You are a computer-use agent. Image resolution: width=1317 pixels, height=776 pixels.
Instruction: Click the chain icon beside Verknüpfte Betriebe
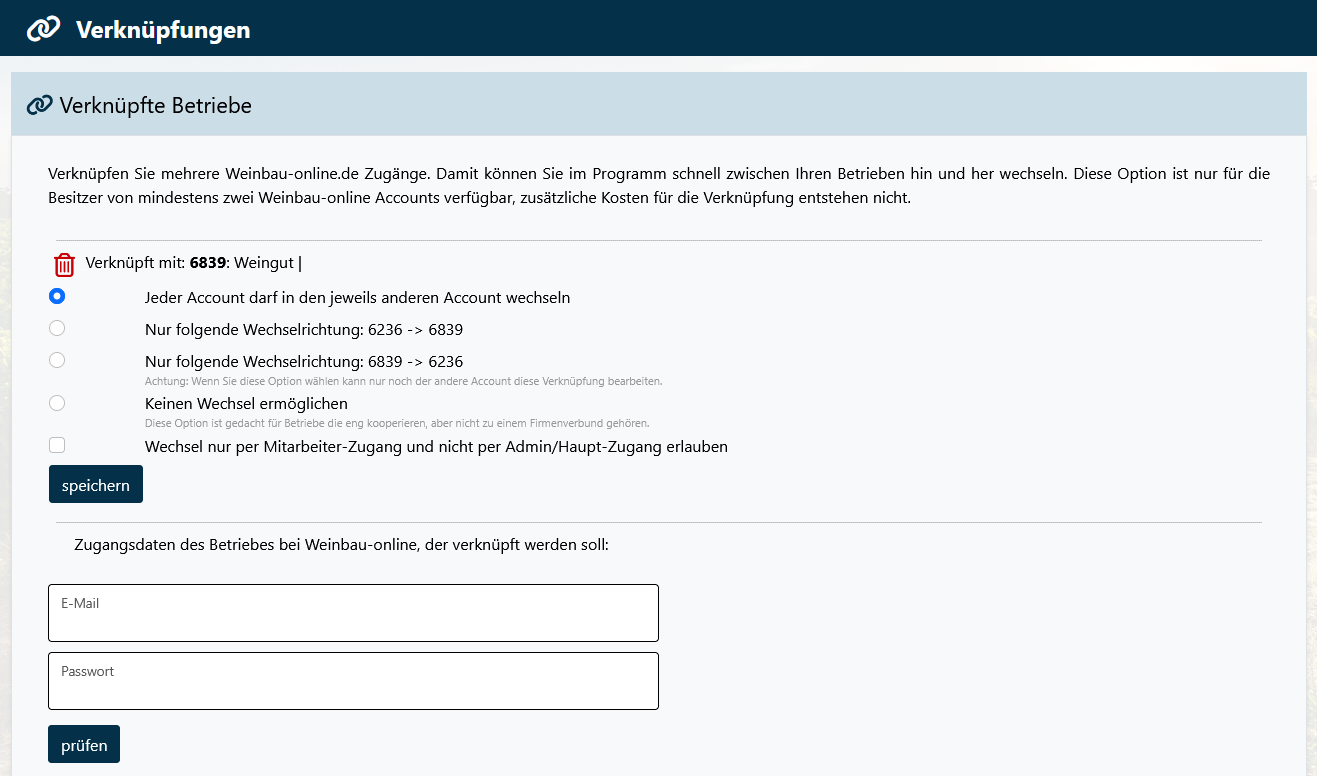click(39, 105)
